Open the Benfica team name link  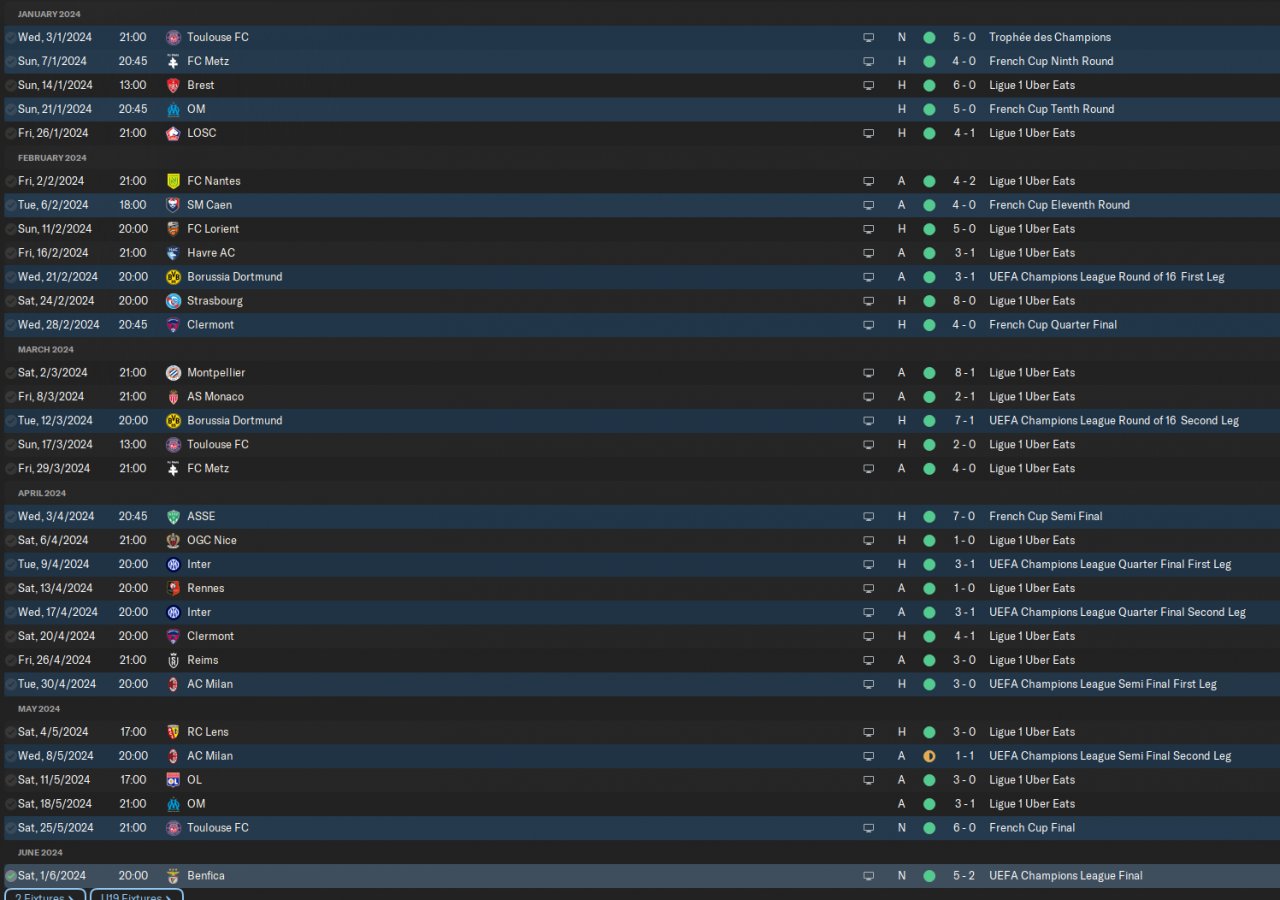coord(206,877)
